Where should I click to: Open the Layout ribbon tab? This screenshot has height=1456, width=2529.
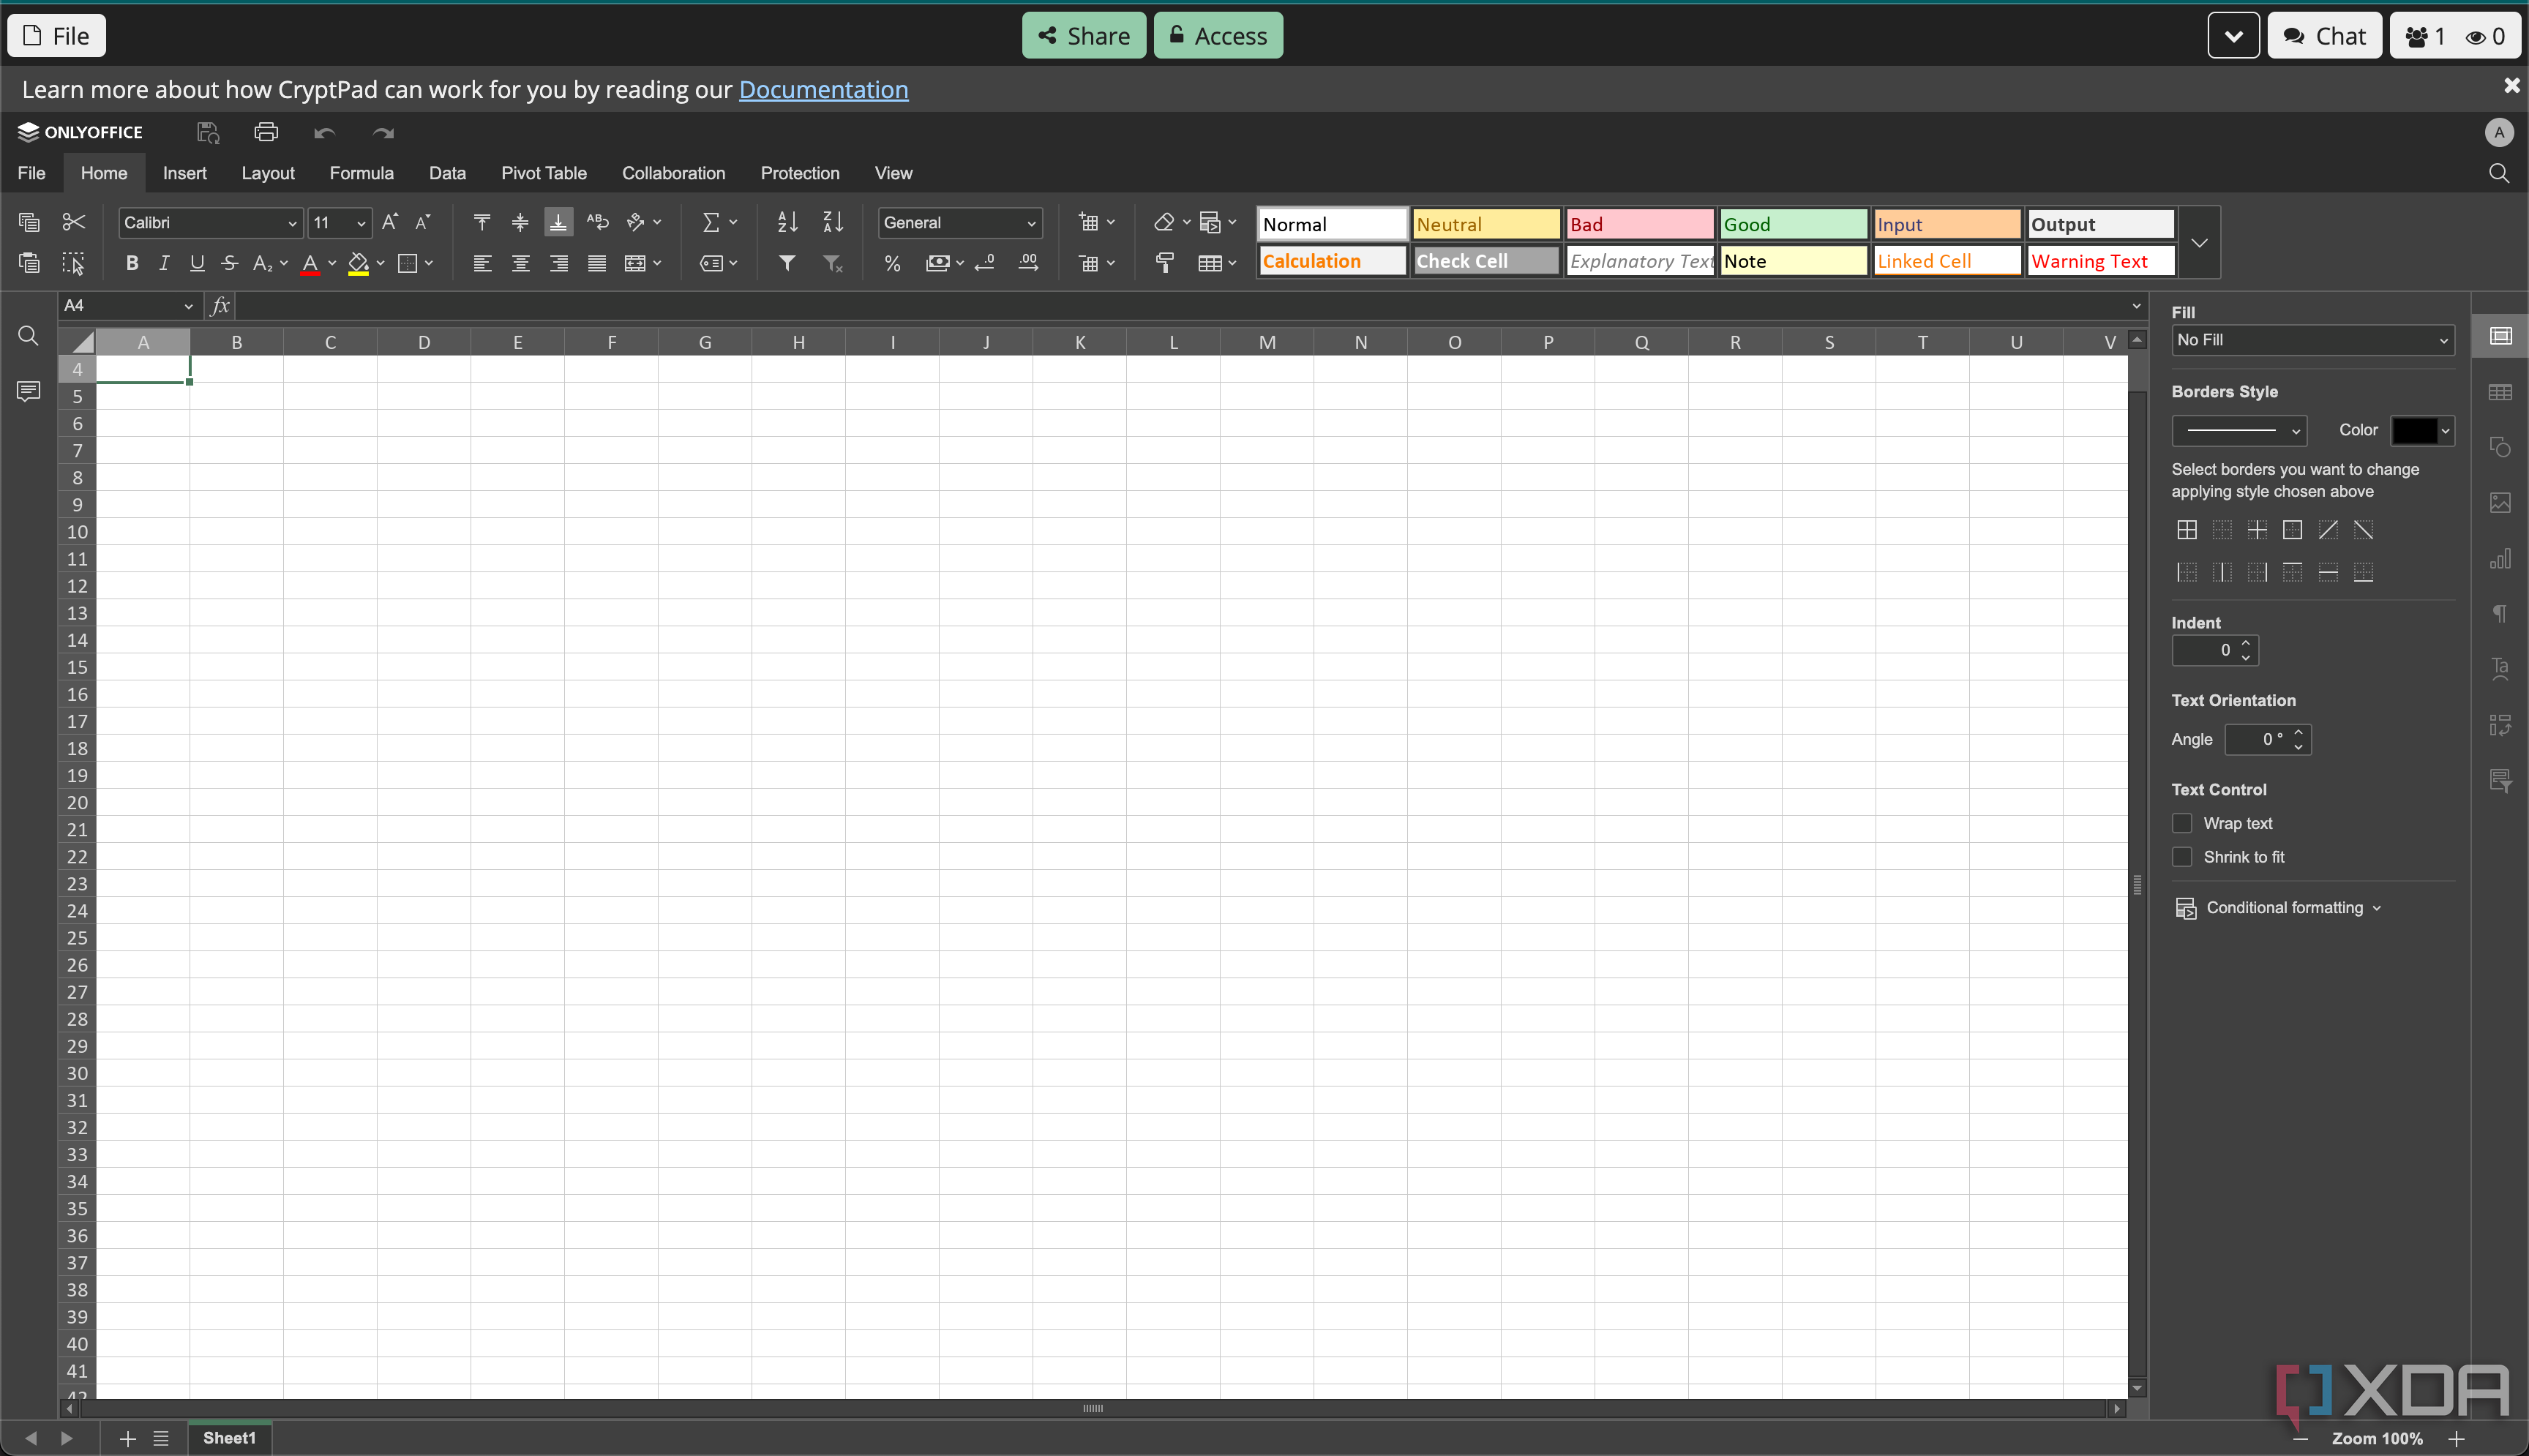click(268, 173)
